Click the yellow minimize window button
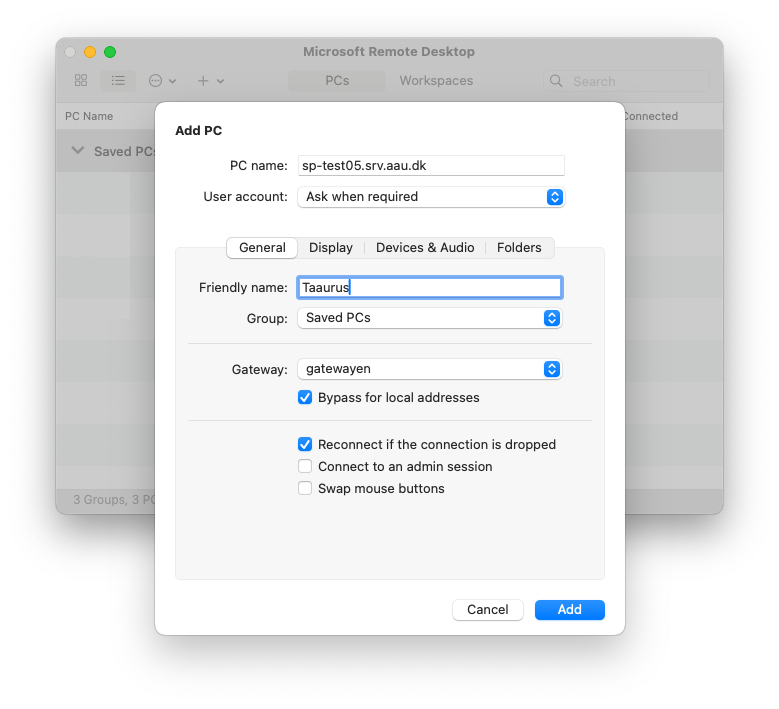 90,52
